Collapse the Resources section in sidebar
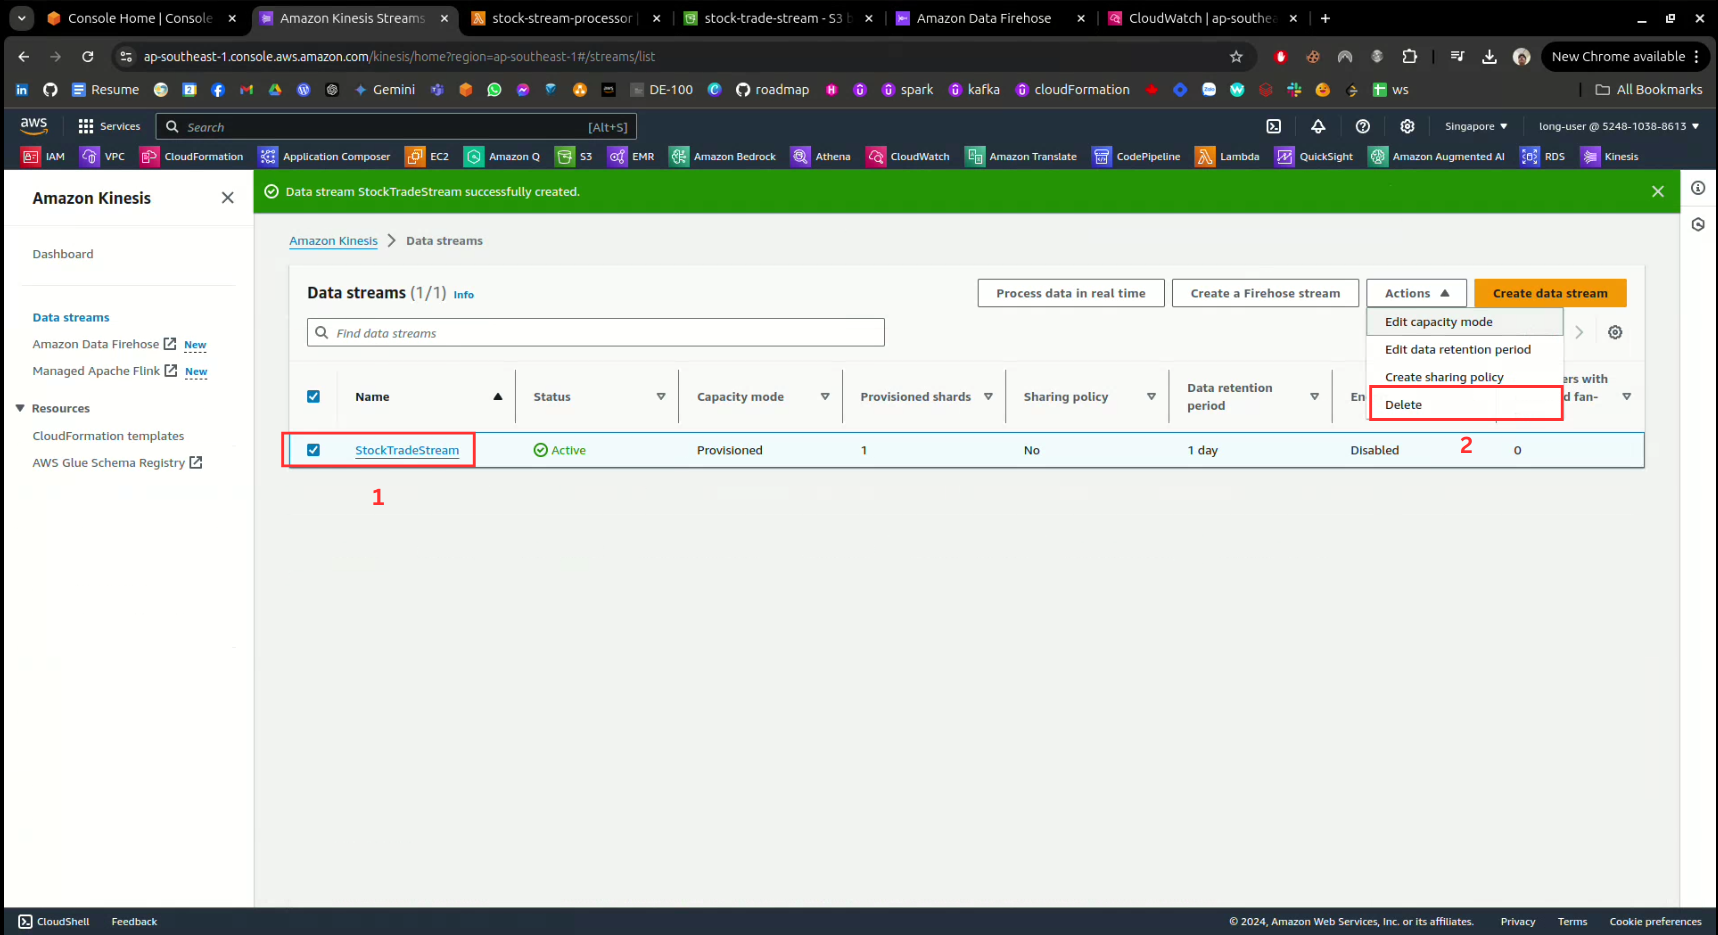1718x935 pixels. click(21, 408)
